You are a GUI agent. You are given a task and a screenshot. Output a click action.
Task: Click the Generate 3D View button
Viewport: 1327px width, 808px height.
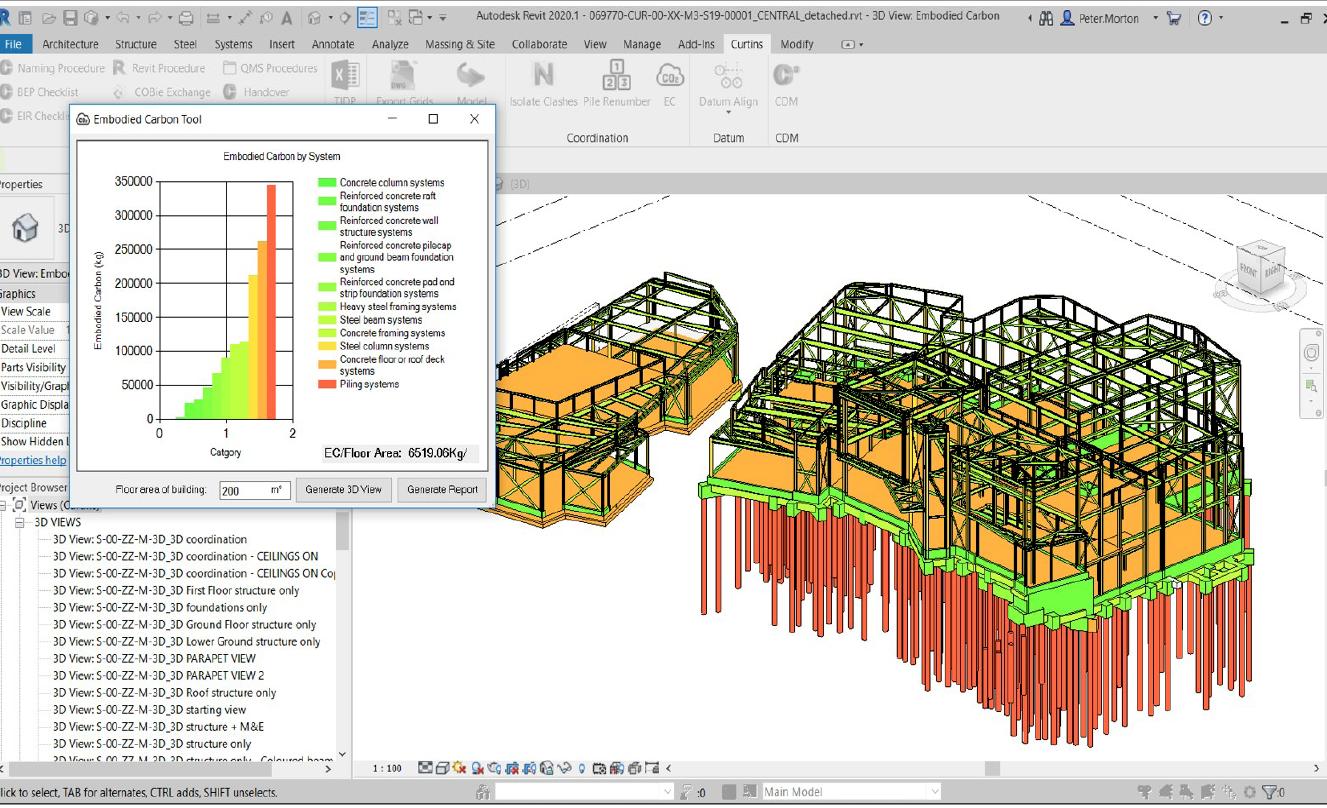[343, 489]
